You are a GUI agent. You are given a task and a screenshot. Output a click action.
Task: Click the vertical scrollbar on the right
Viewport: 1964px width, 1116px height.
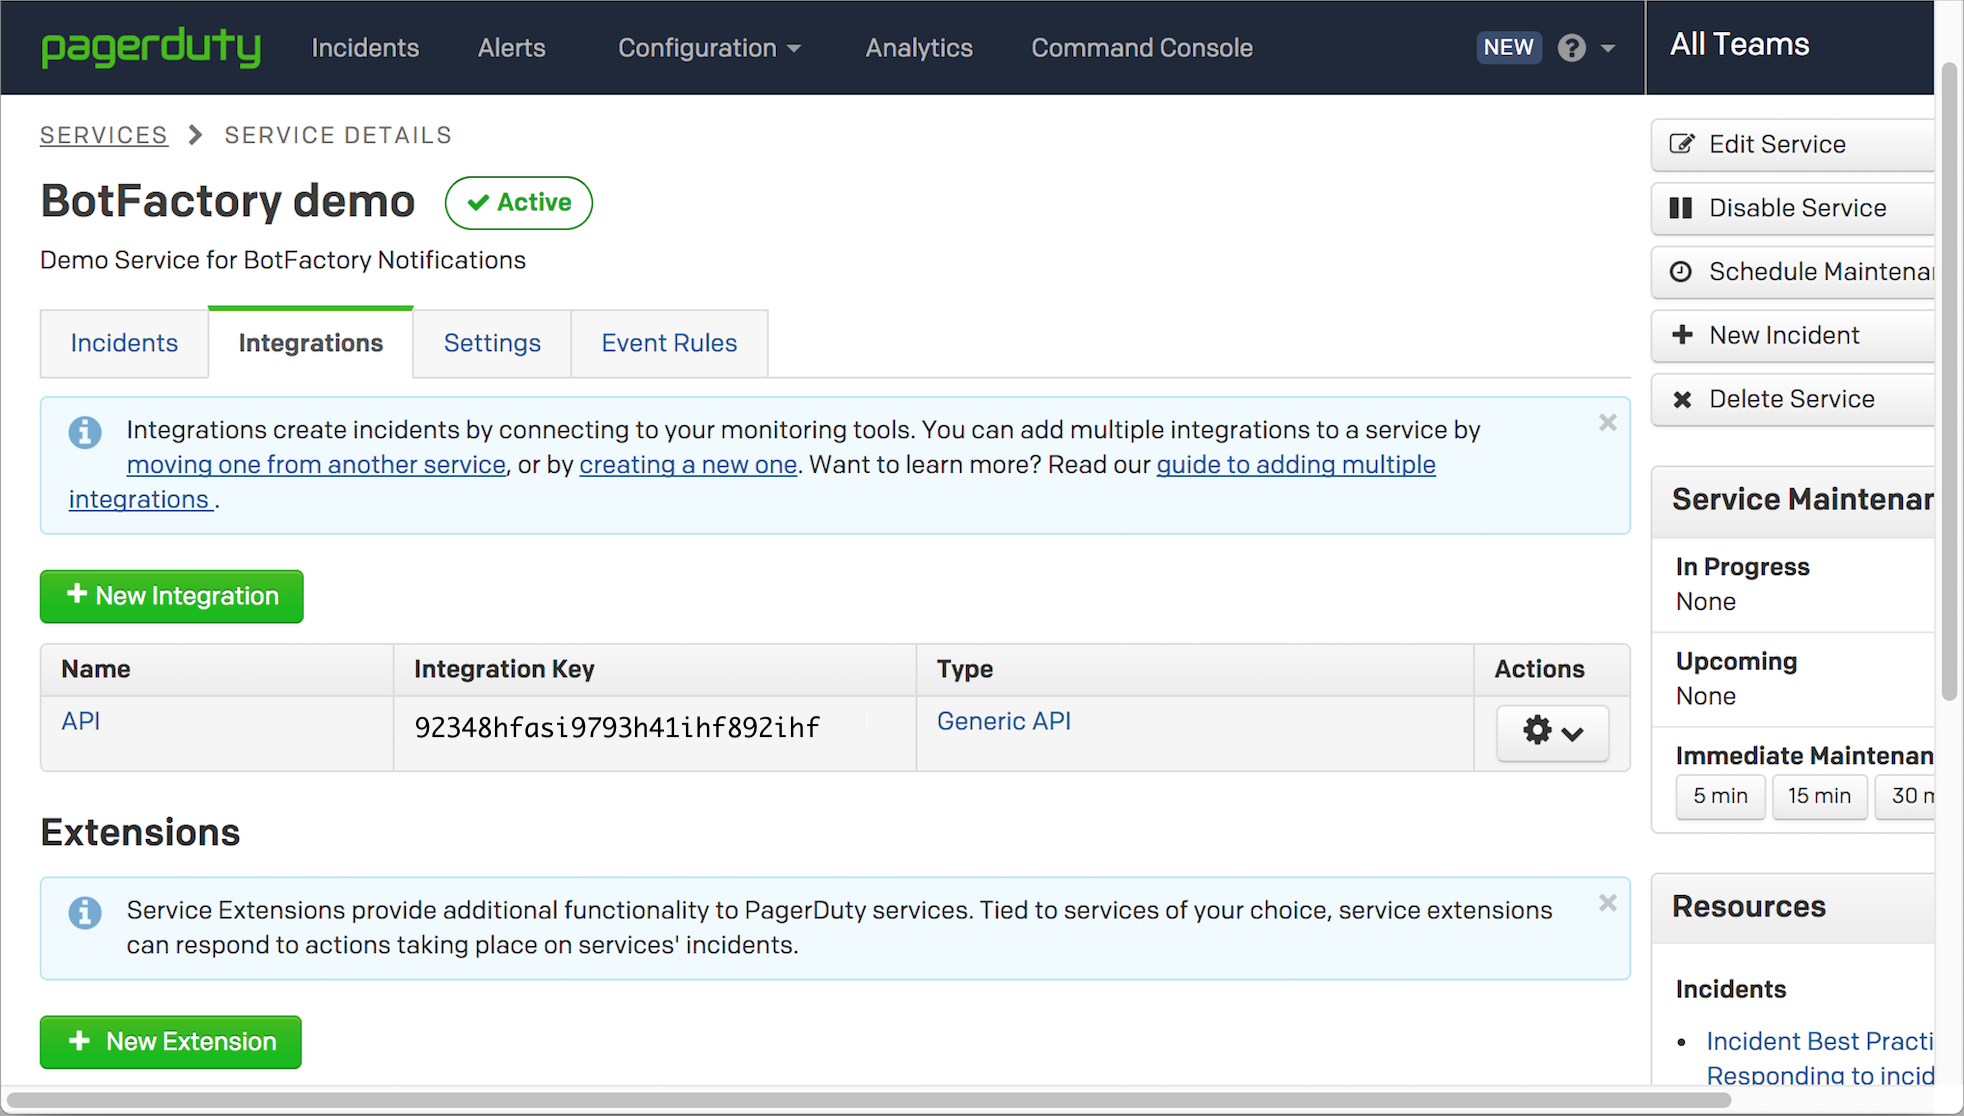pos(1948,380)
